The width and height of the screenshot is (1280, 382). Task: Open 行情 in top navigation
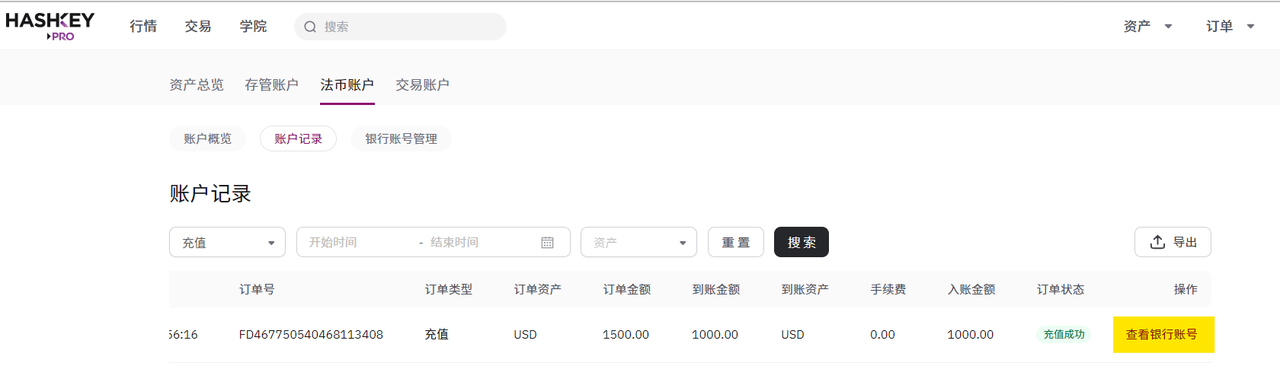pos(143,26)
